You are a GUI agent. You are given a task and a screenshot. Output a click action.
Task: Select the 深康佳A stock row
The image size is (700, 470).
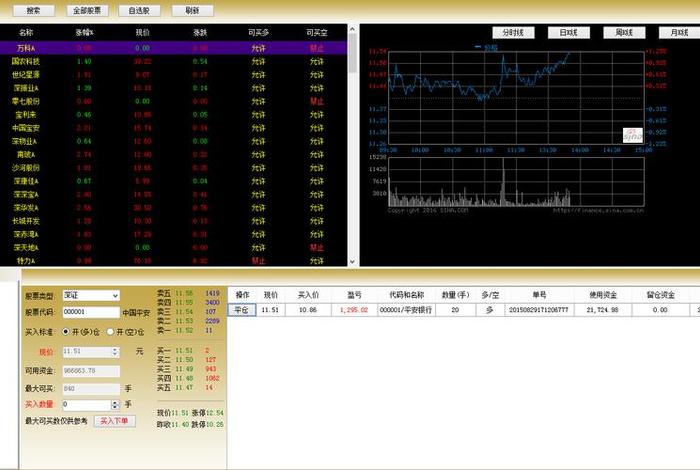[x=173, y=181]
